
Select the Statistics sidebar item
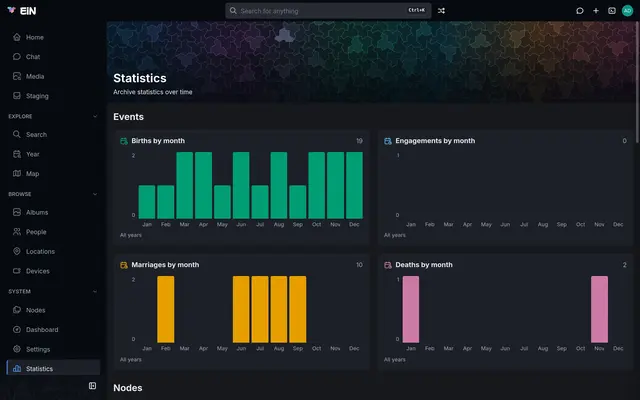[53, 369]
